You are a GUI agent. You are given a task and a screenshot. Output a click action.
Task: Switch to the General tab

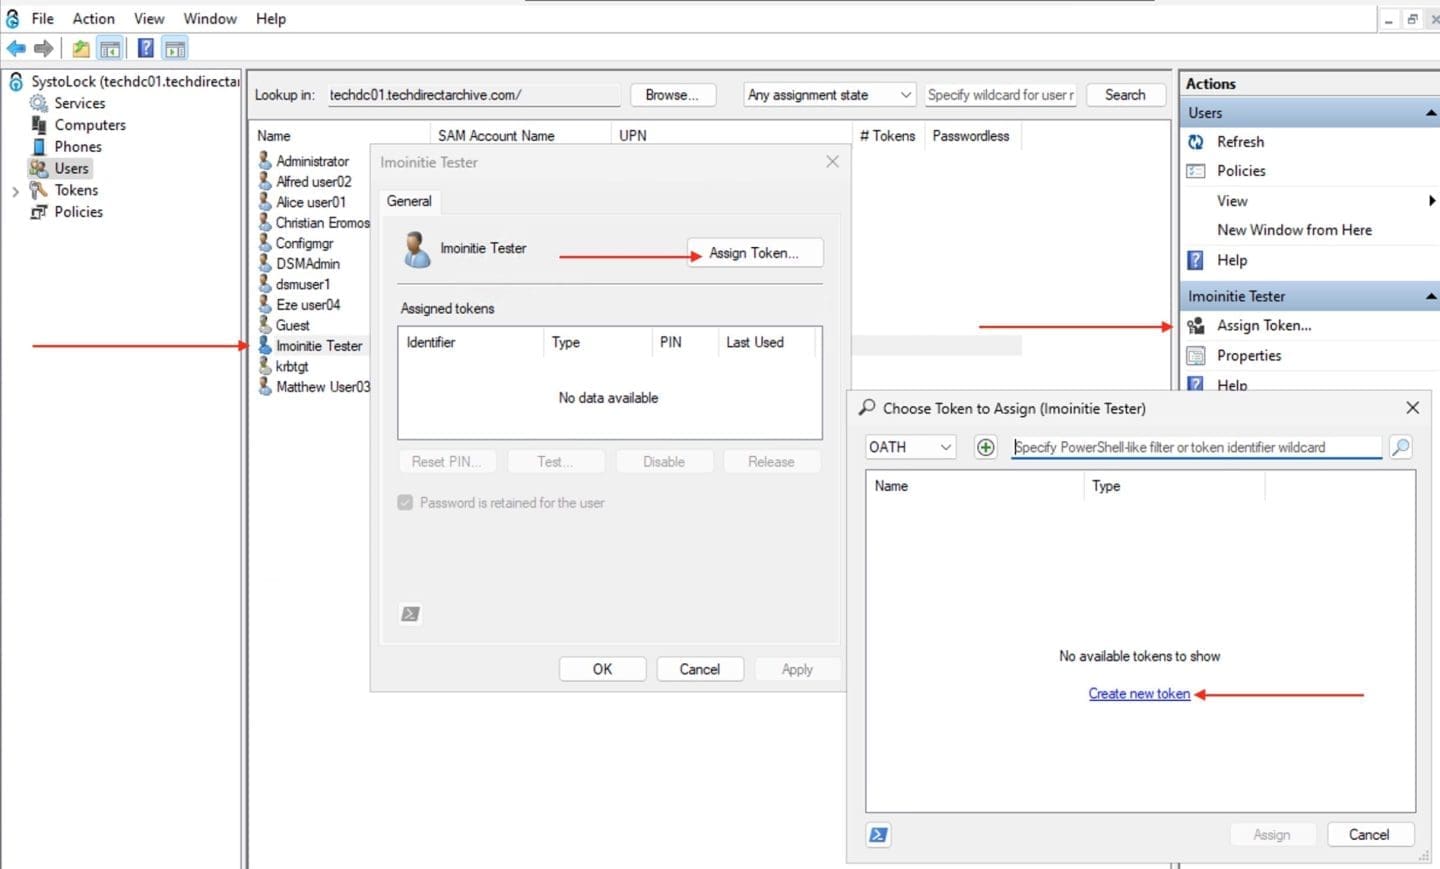[x=409, y=201]
